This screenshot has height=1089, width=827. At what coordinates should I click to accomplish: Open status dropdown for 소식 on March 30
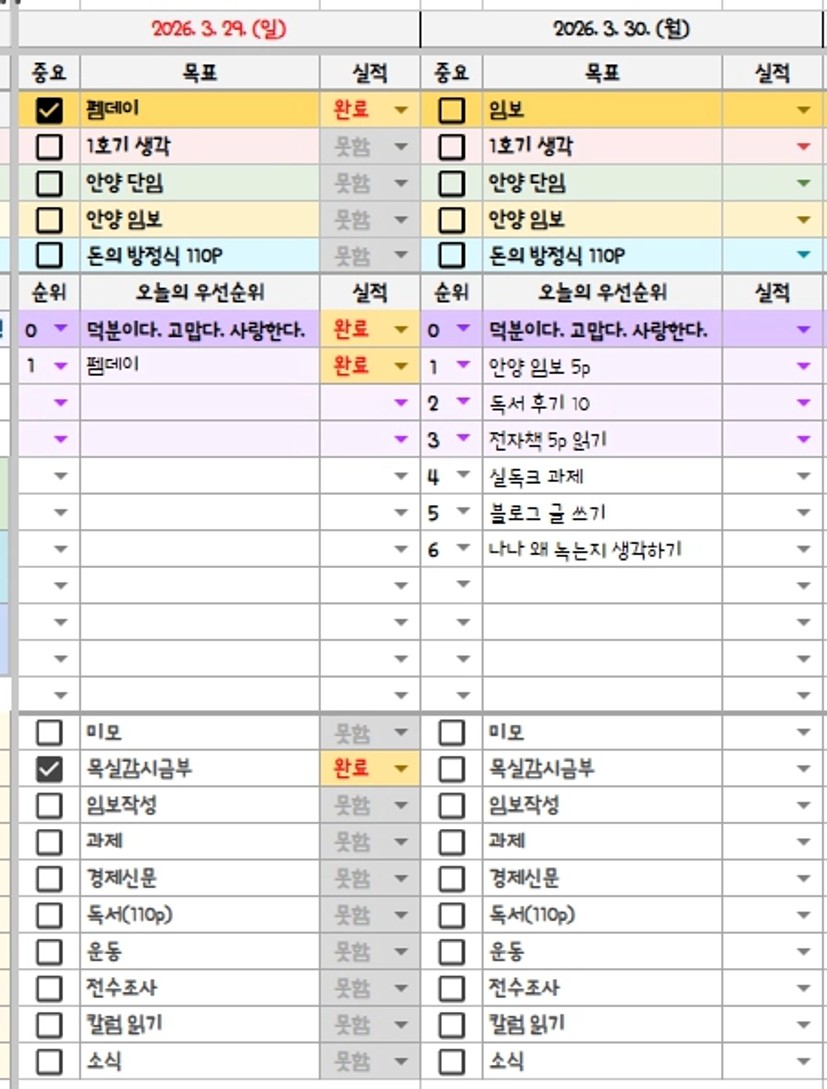pos(803,1061)
